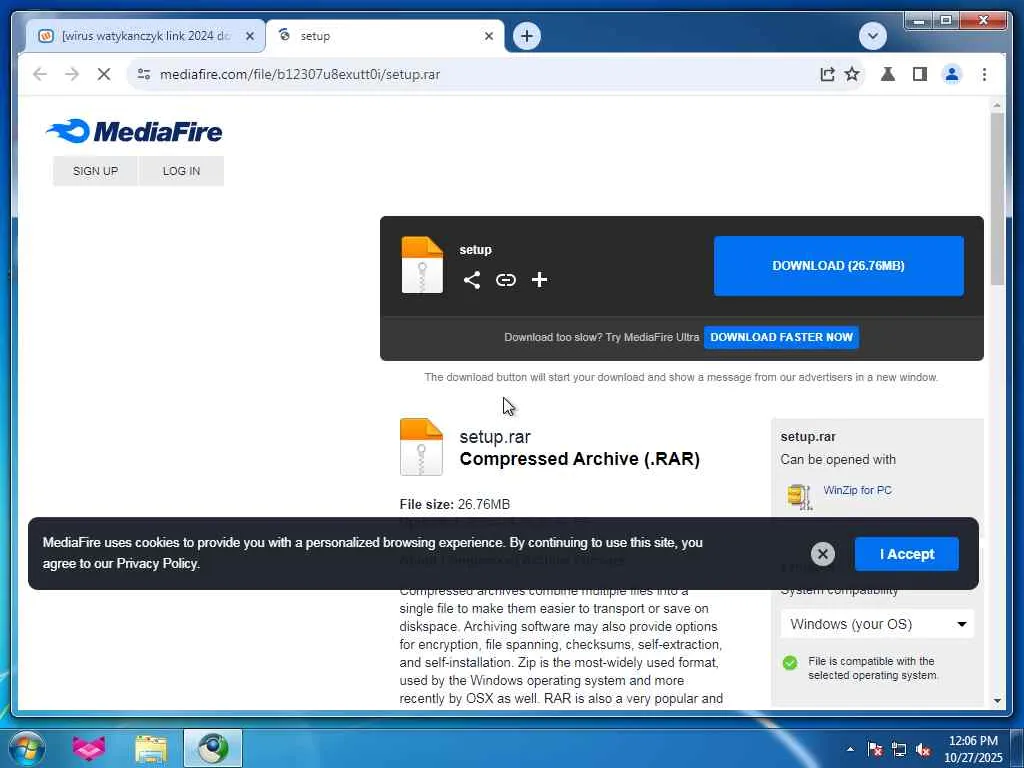The width and height of the screenshot is (1024, 768).
Task: Click the network tray icon
Action: pos(899,749)
